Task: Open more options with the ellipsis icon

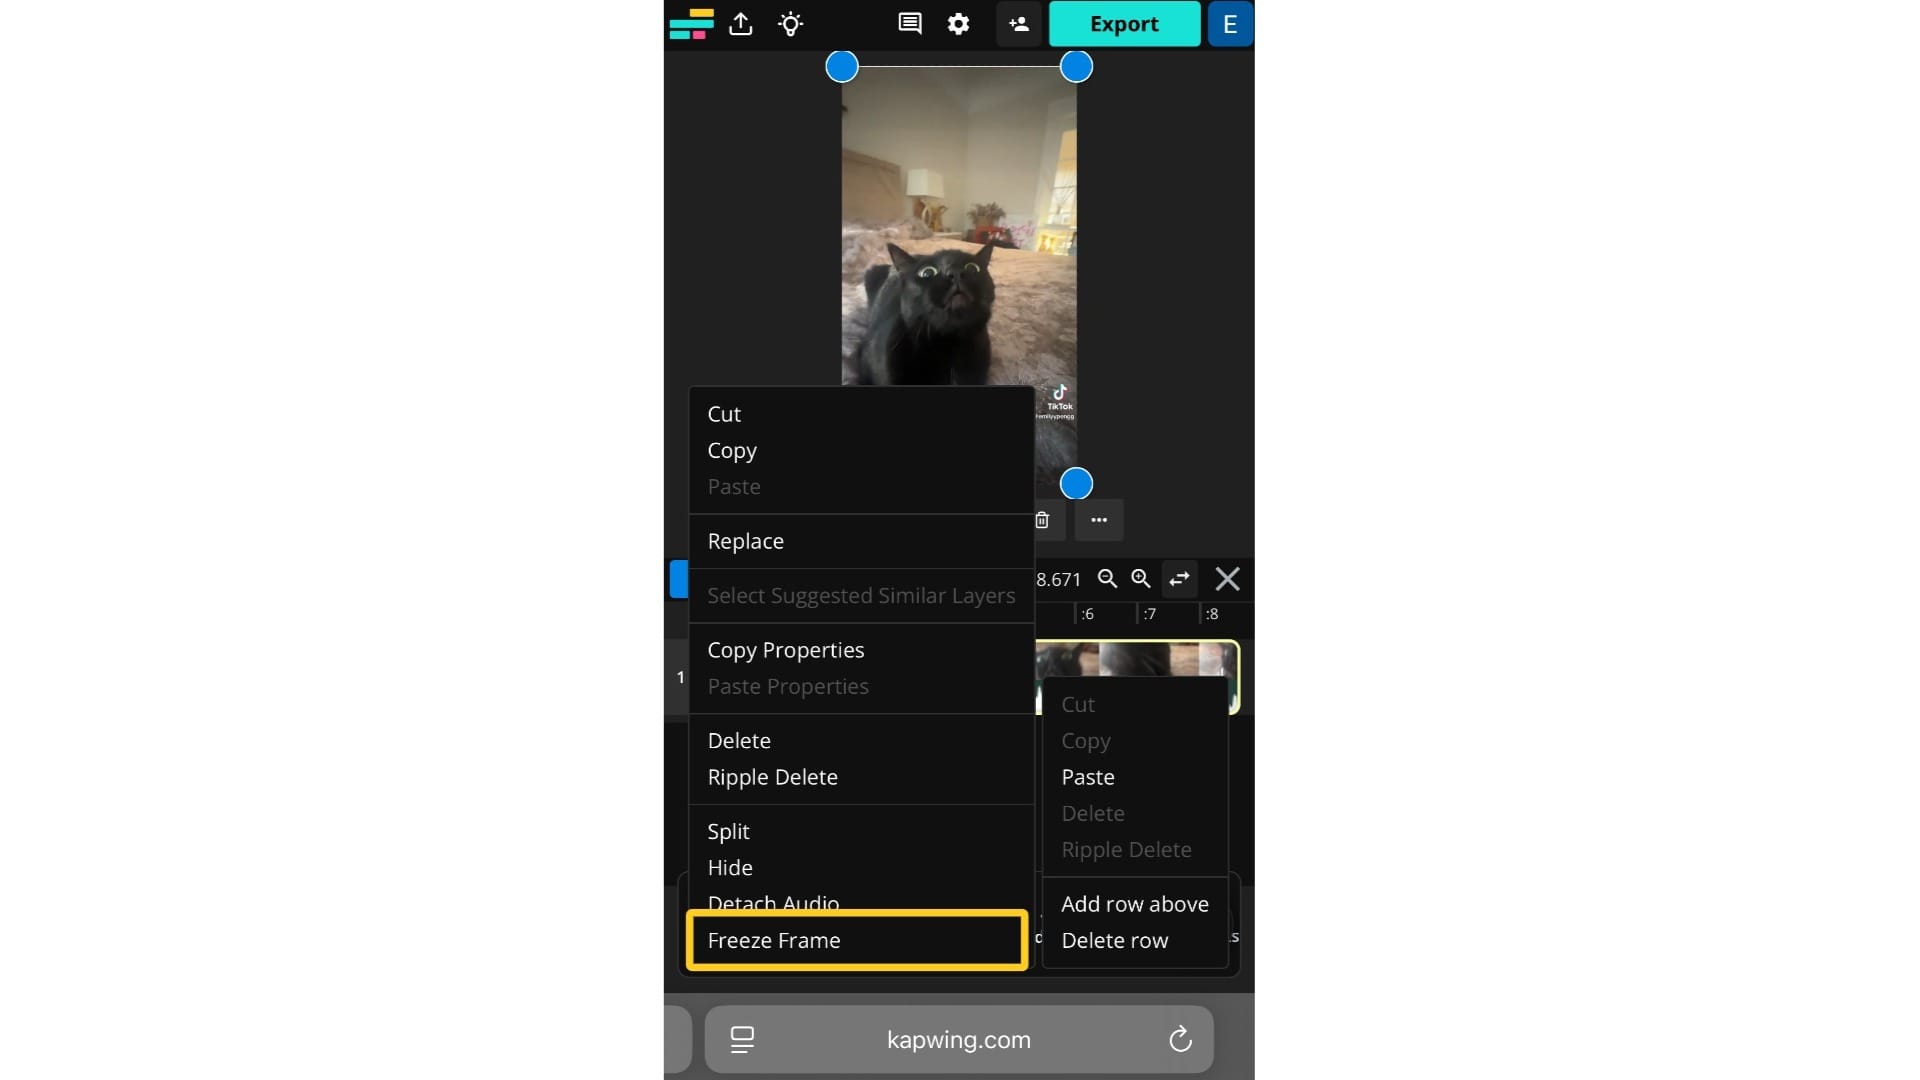Action: [x=1099, y=520]
